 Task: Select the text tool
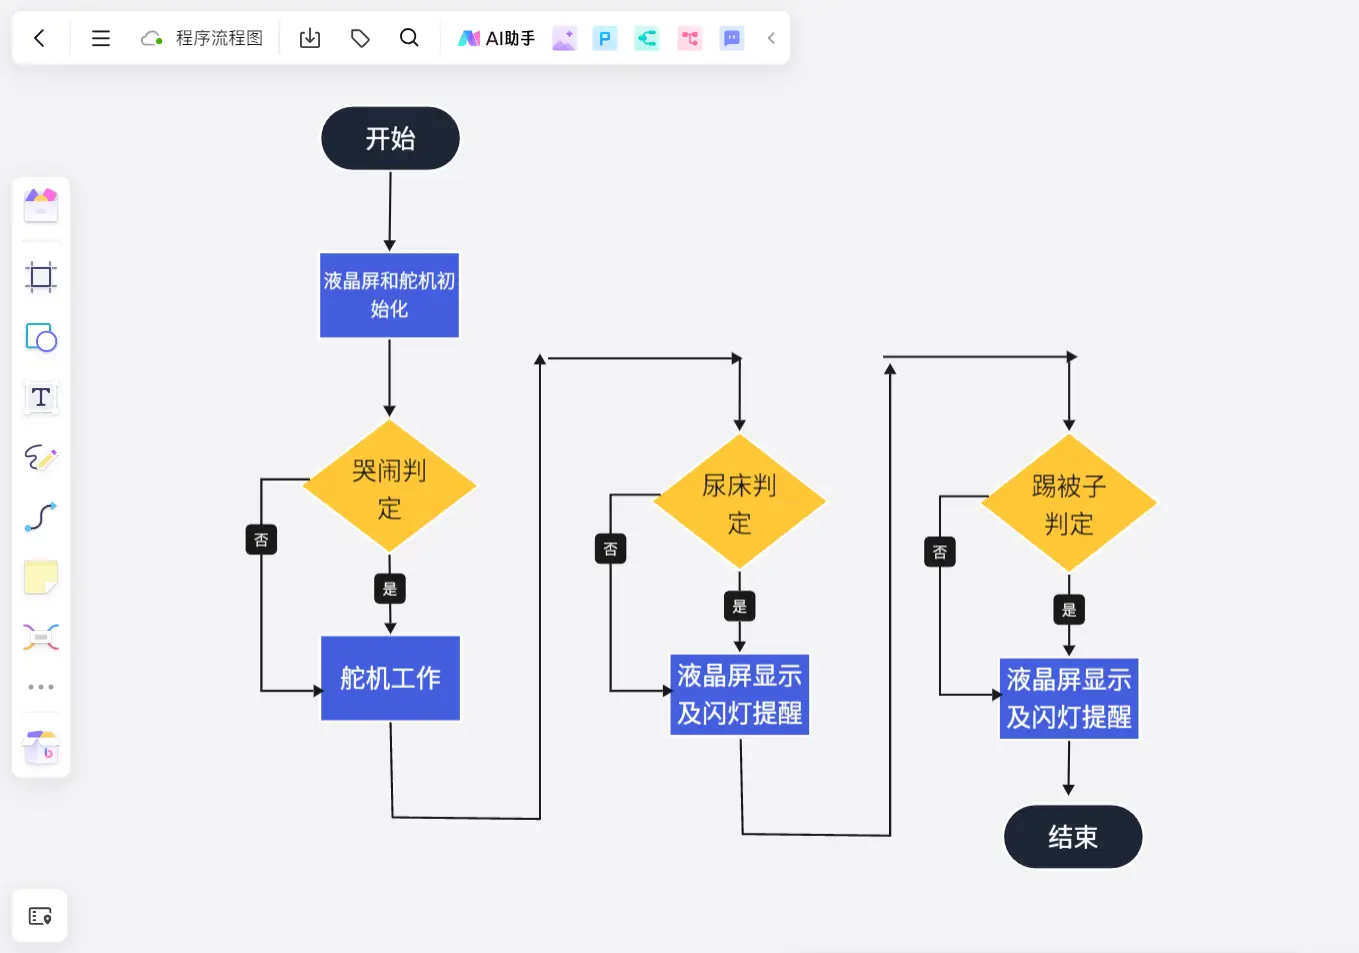click(41, 397)
